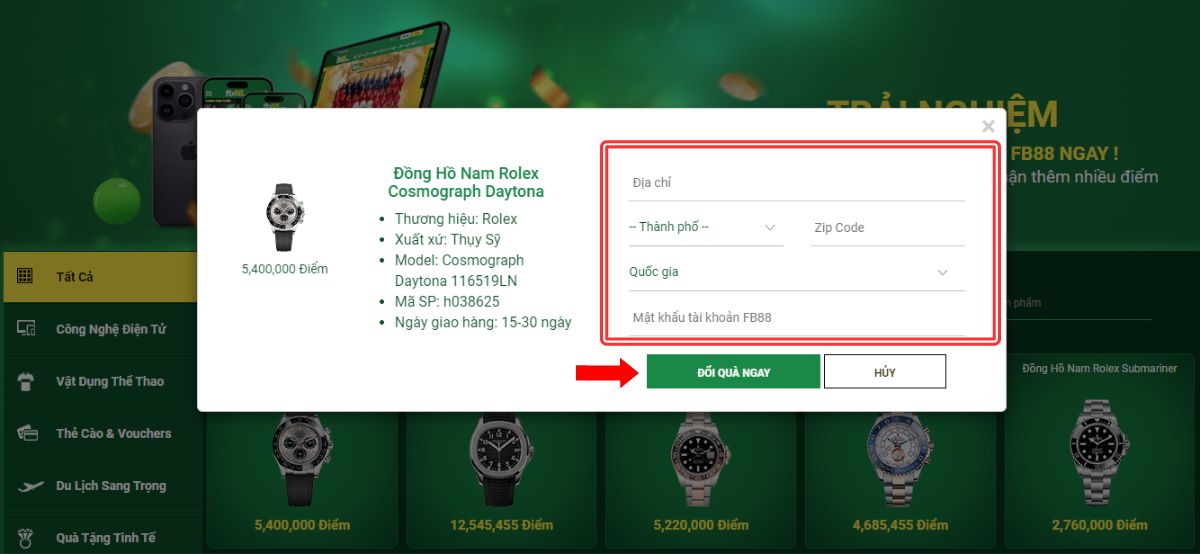Click the Rolex Daytona watch thumbnail in the dialog
The image size is (1200, 554).
tap(284, 217)
